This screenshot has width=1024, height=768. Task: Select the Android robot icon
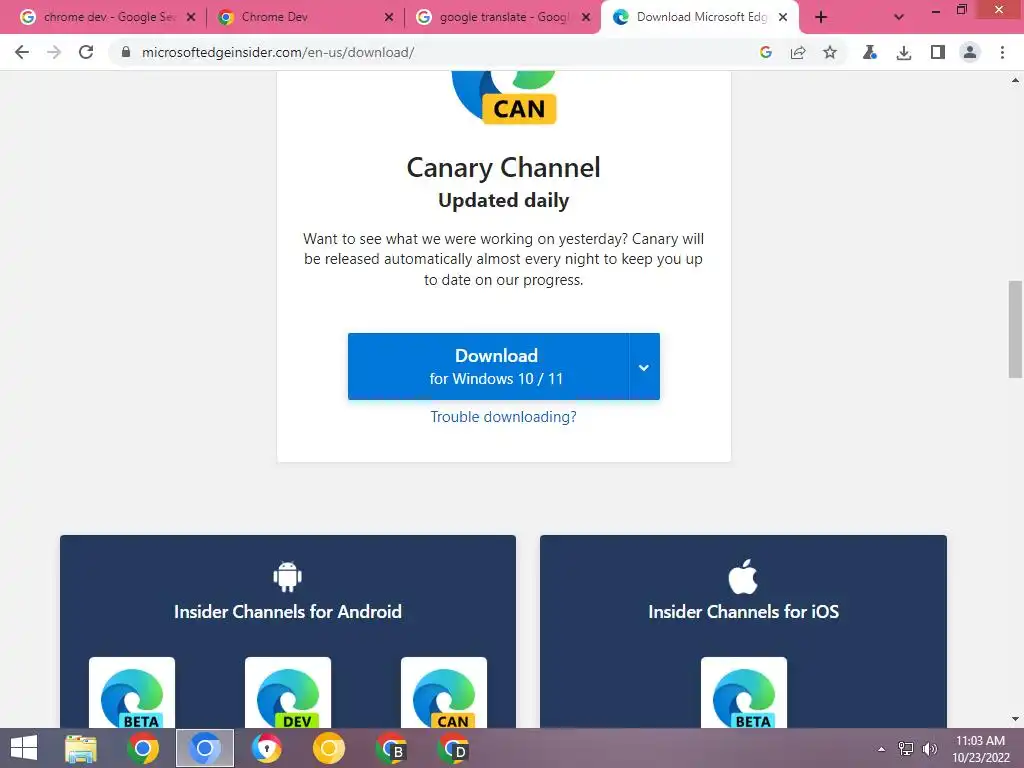point(287,577)
